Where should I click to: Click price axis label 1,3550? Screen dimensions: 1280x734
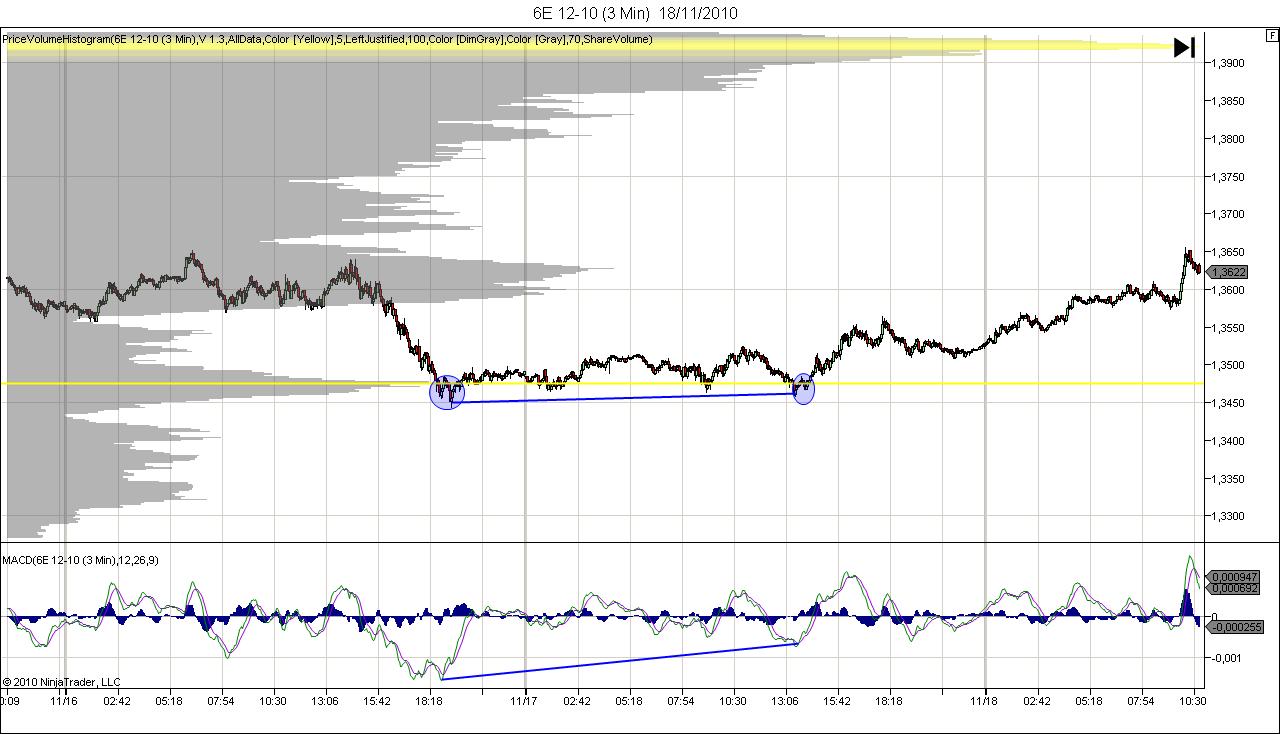coord(1229,328)
